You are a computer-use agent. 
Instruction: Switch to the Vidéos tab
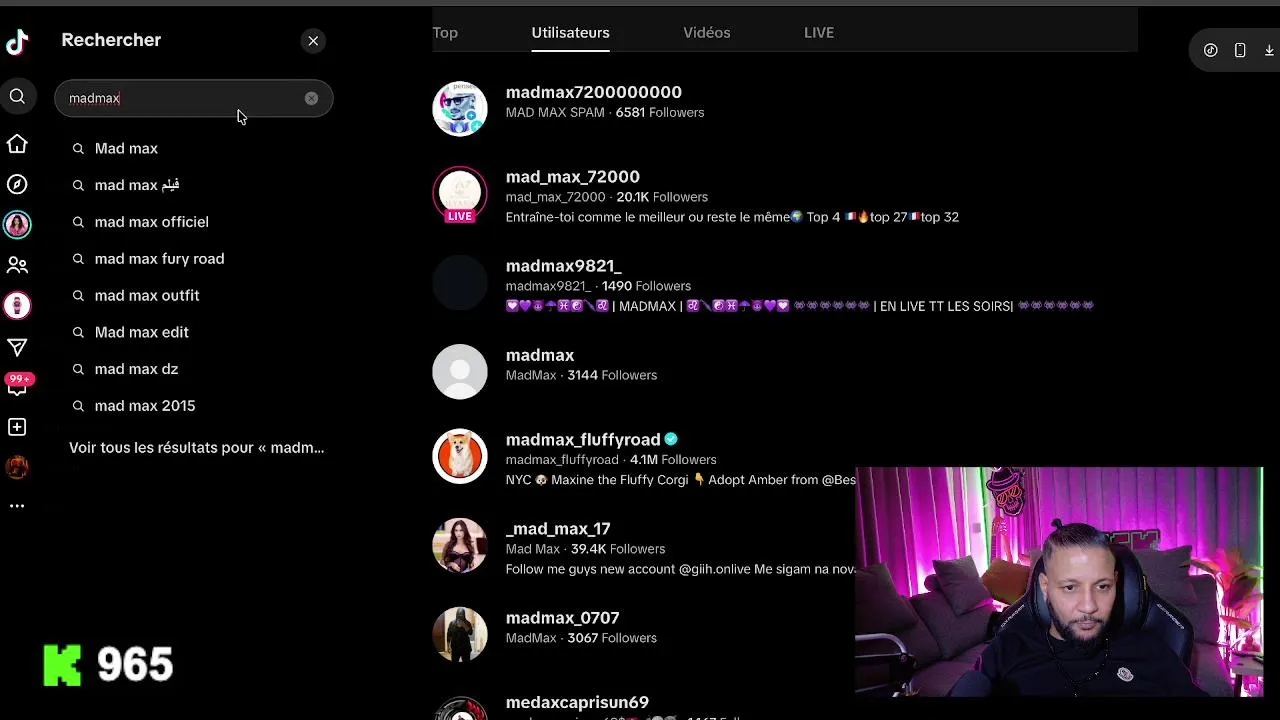(706, 32)
